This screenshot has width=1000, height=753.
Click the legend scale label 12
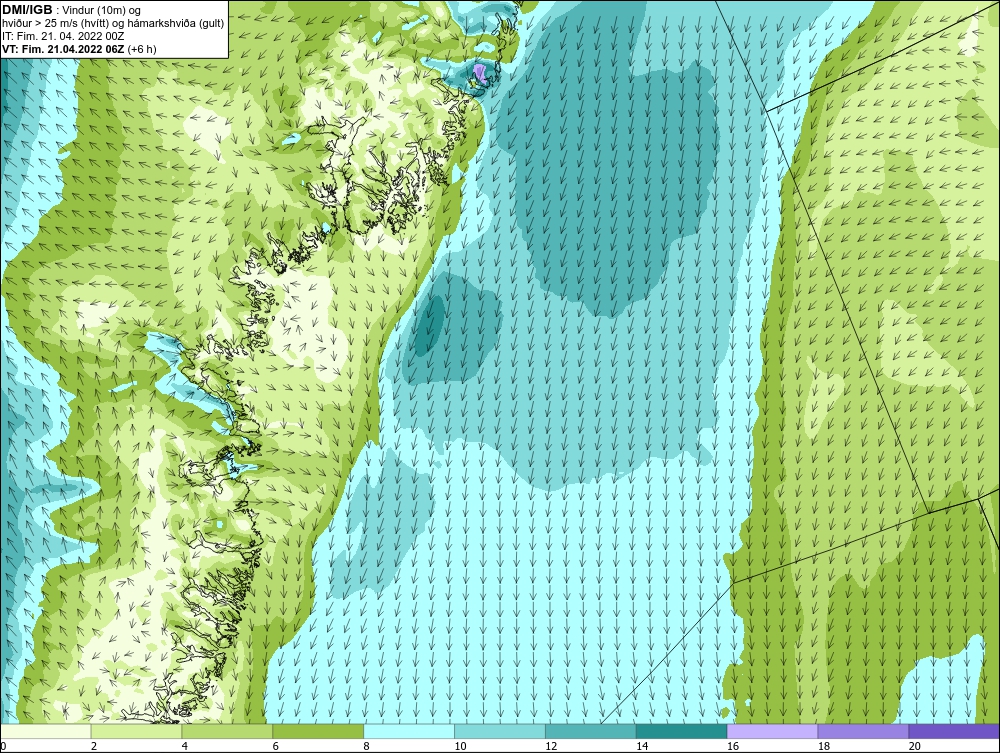551,746
